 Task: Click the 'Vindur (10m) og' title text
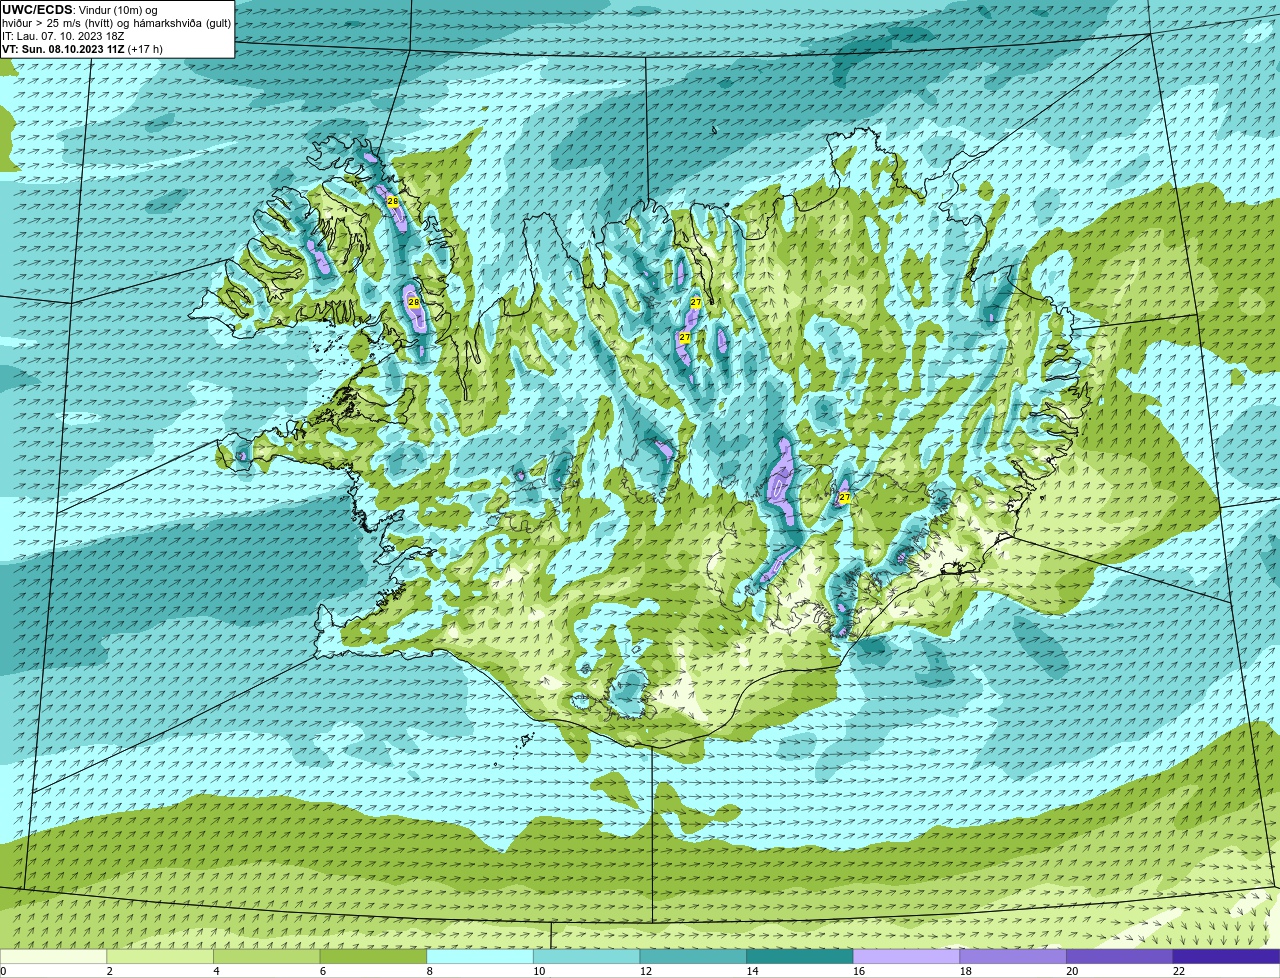117,10
